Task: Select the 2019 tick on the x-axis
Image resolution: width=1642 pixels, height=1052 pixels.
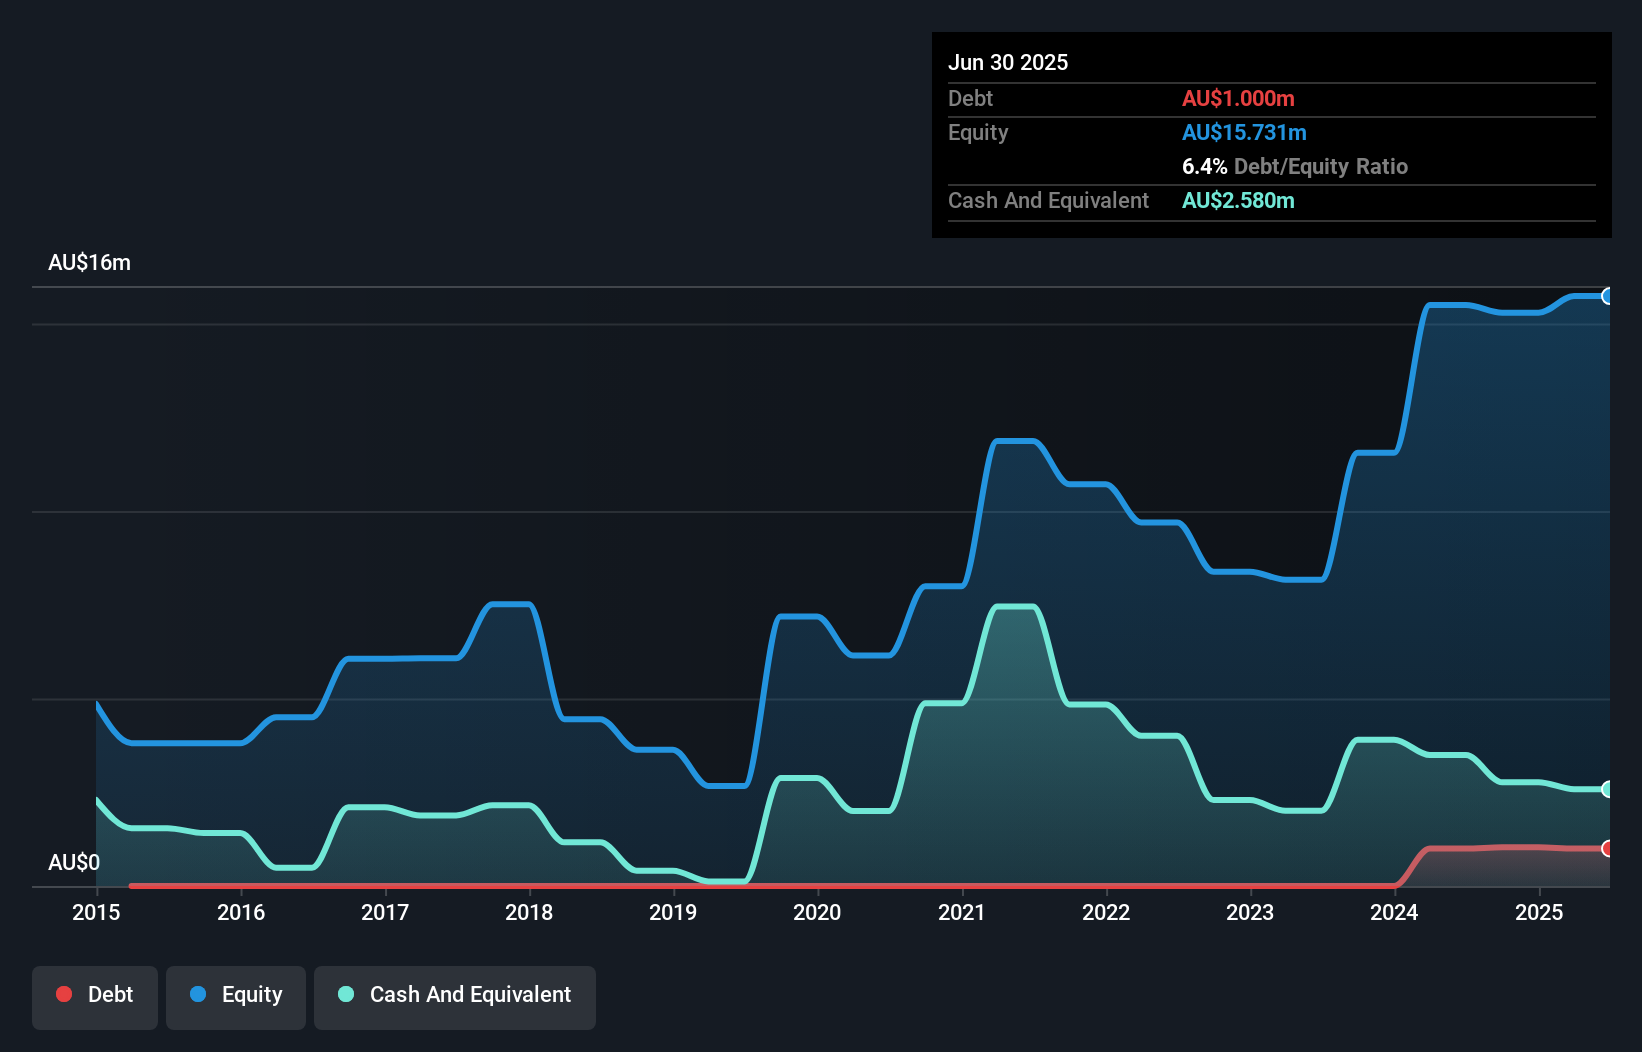Action: (x=673, y=912)
